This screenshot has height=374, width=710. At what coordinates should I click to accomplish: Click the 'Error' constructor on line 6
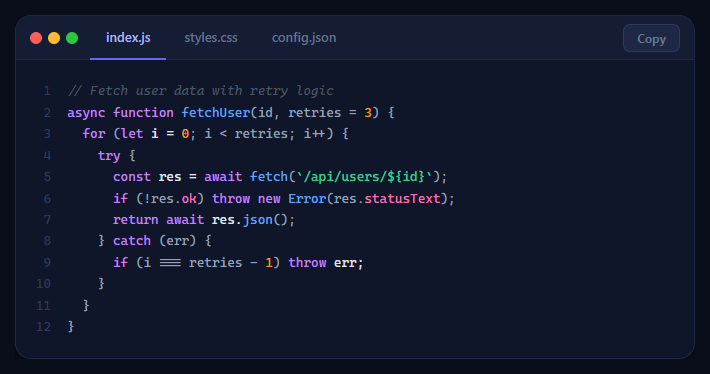click(x=307, y=198)
